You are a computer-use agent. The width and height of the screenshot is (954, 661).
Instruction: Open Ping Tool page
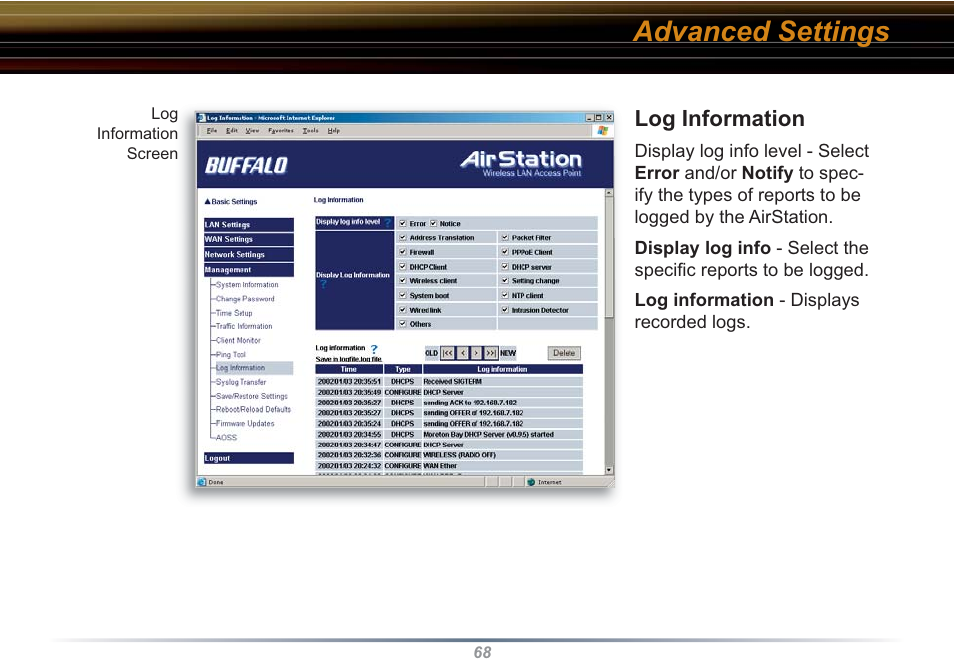(231, 354)
